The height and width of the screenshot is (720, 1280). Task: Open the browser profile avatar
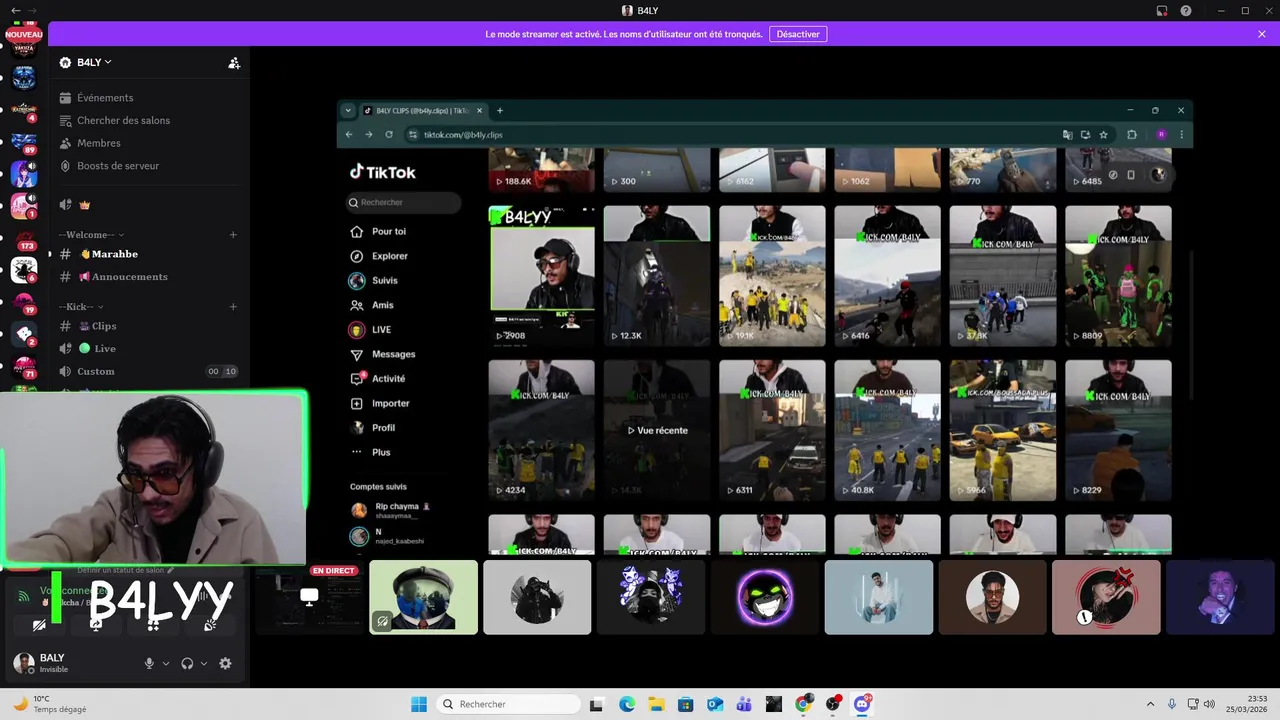[x=1161, y=135]
